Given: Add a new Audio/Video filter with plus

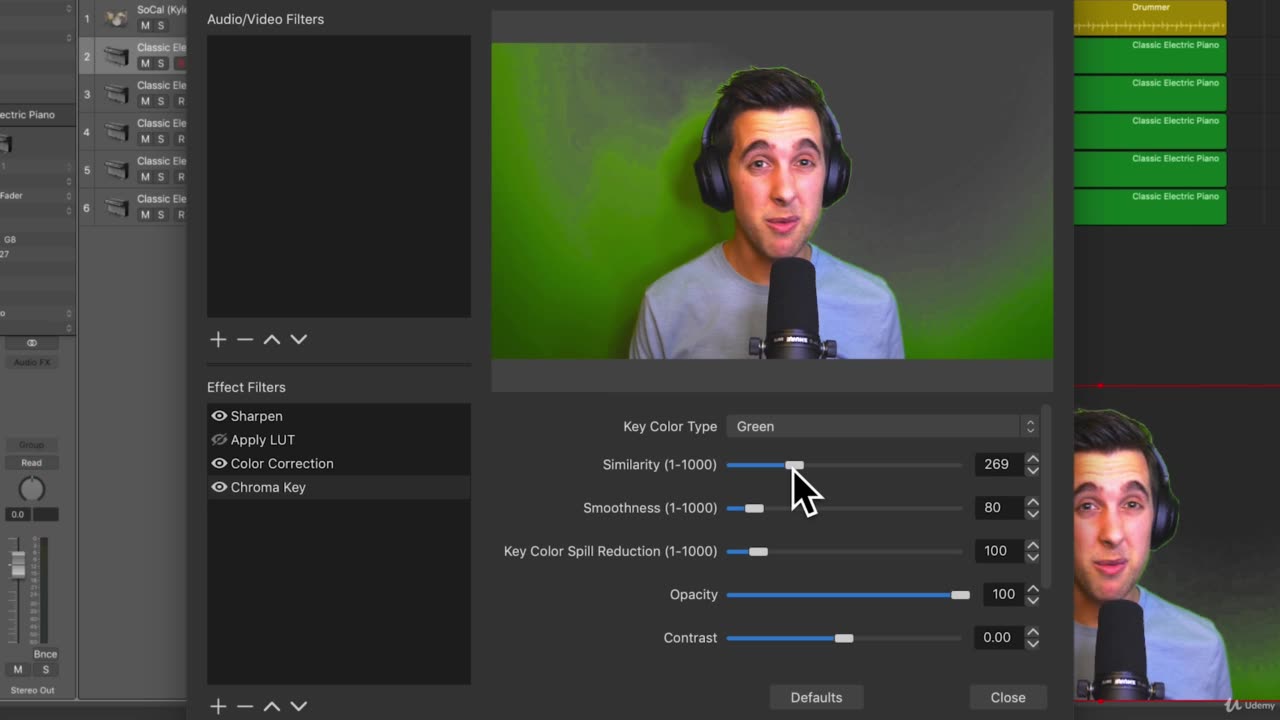Looking at the screenshot, I should pos(218,339).
